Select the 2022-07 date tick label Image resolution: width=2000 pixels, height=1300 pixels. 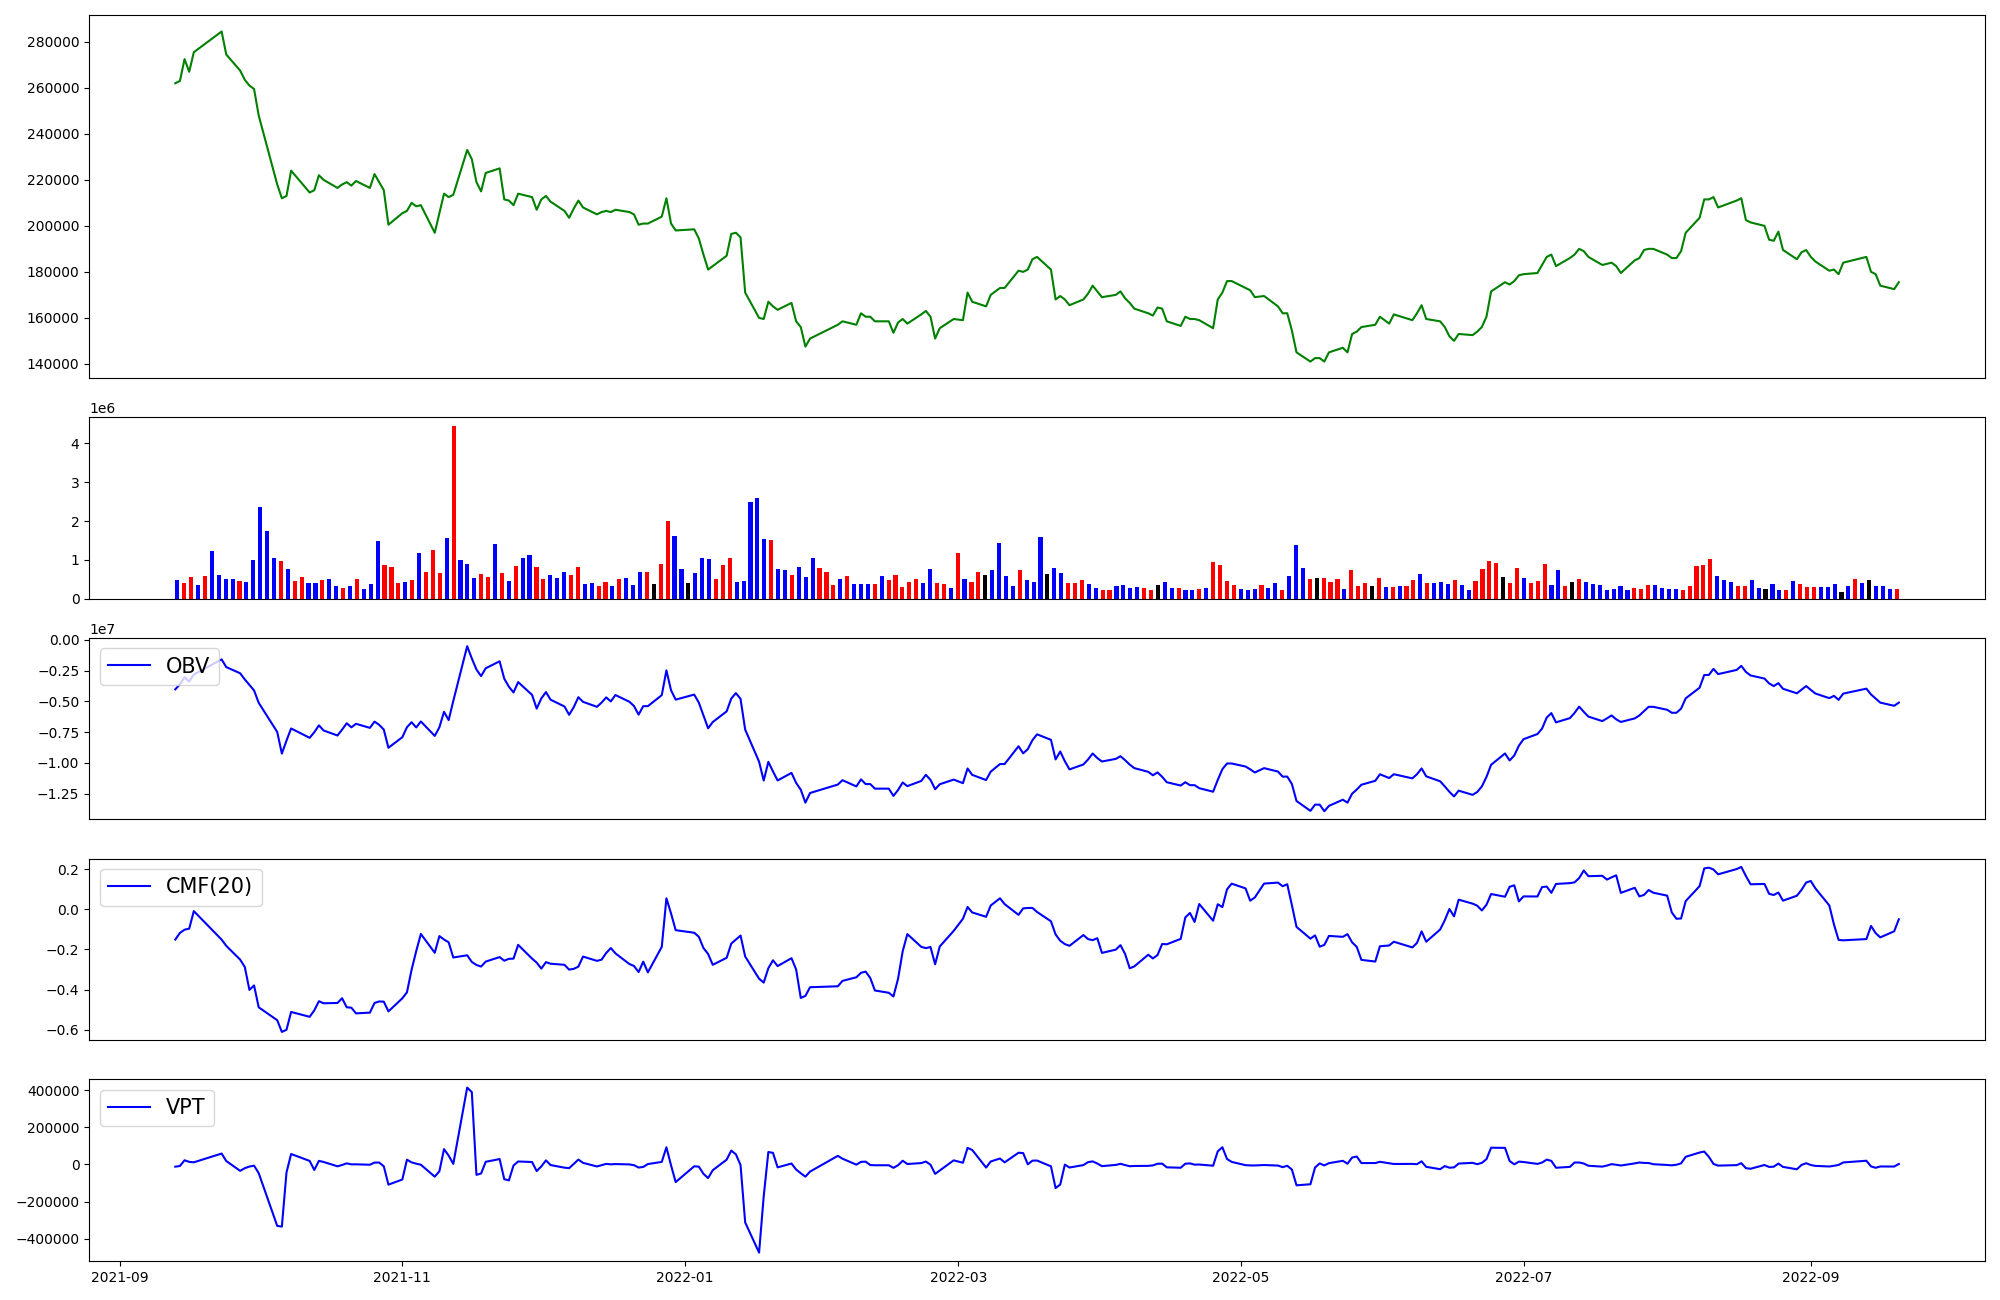pos(1524,1276)
